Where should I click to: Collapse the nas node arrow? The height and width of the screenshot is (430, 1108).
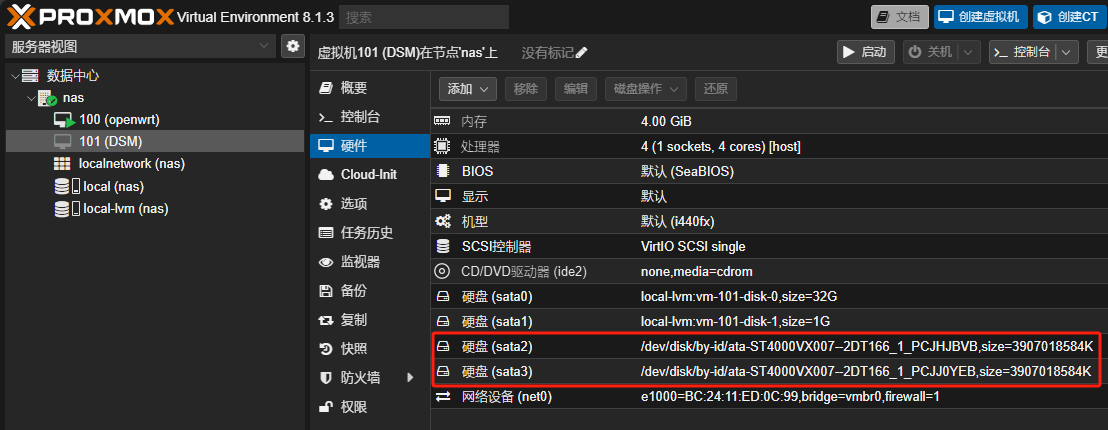pyautogui.click(x=31, y=98)
